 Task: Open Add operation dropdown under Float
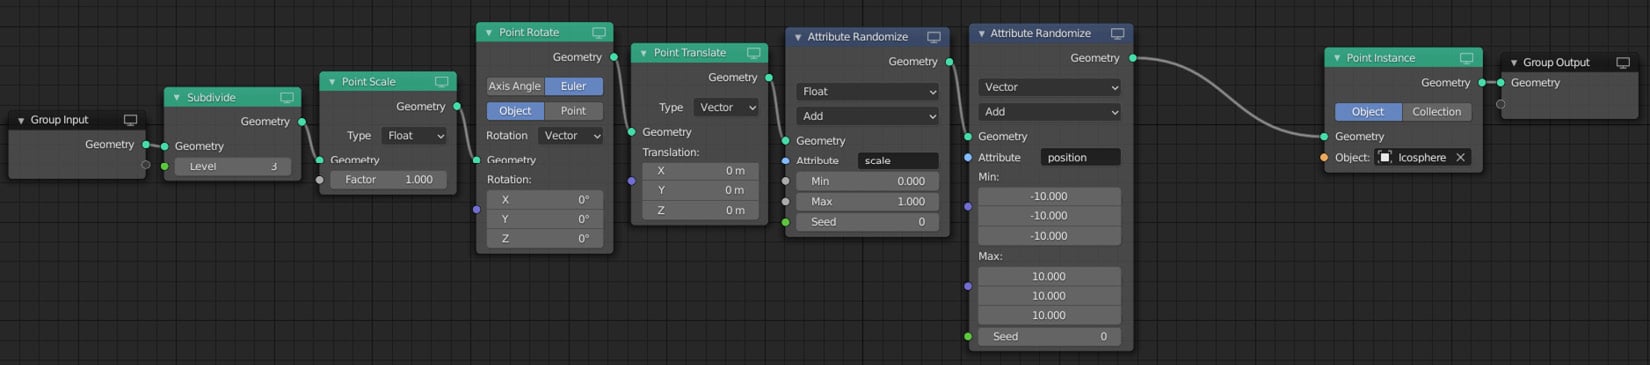click(867, 116)
